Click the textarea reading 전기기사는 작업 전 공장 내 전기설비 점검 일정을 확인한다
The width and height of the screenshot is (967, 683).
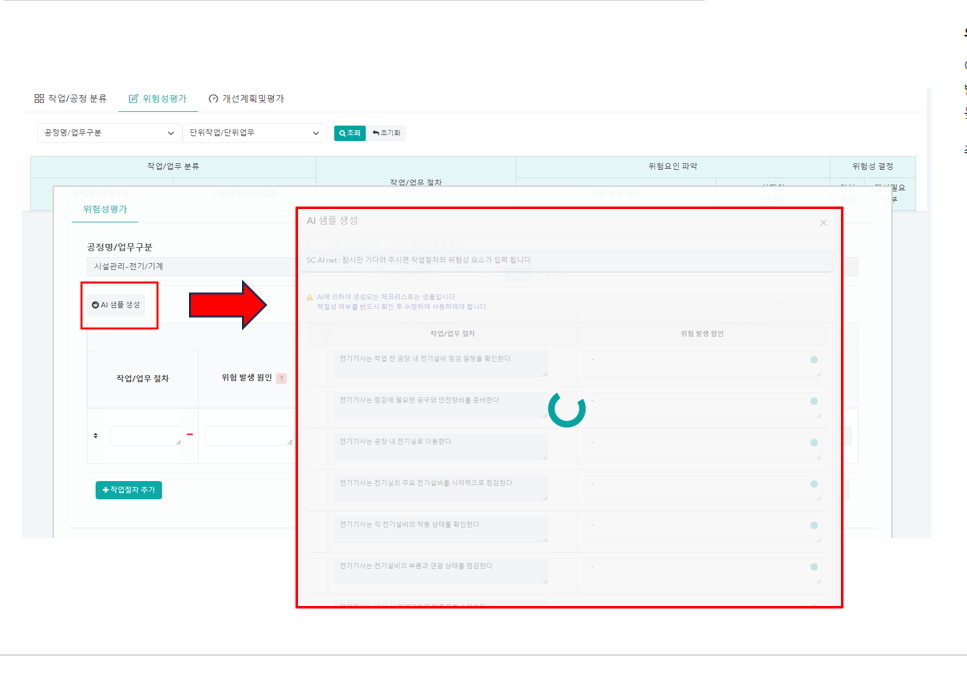pos(440,364)
